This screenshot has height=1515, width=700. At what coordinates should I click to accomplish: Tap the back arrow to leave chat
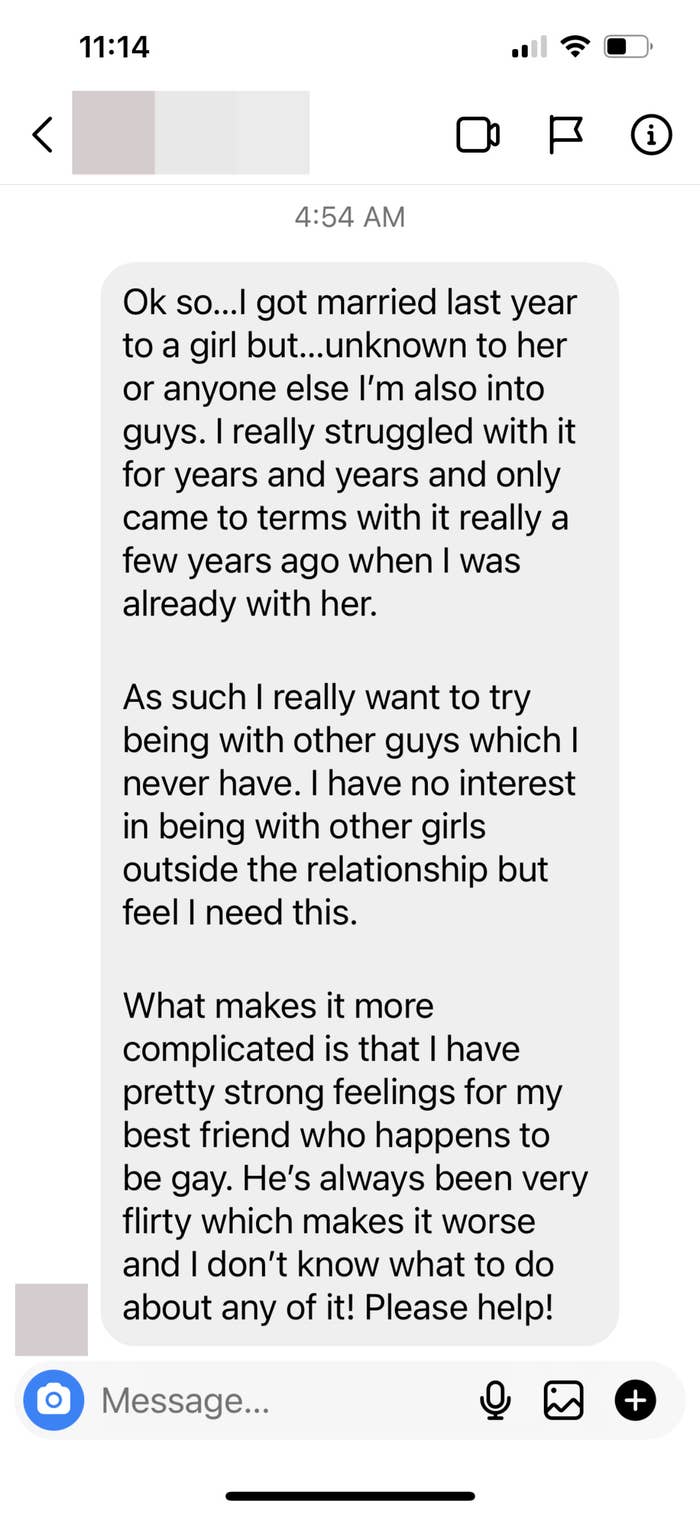tap(42, 134)
